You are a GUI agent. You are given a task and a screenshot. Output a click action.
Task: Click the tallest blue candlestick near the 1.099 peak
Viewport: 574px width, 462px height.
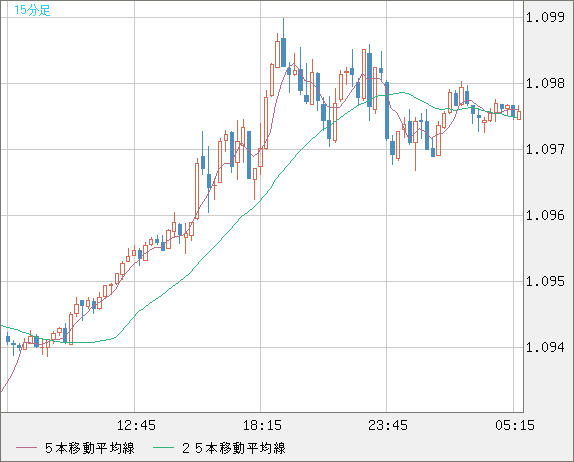pos(283,52)
